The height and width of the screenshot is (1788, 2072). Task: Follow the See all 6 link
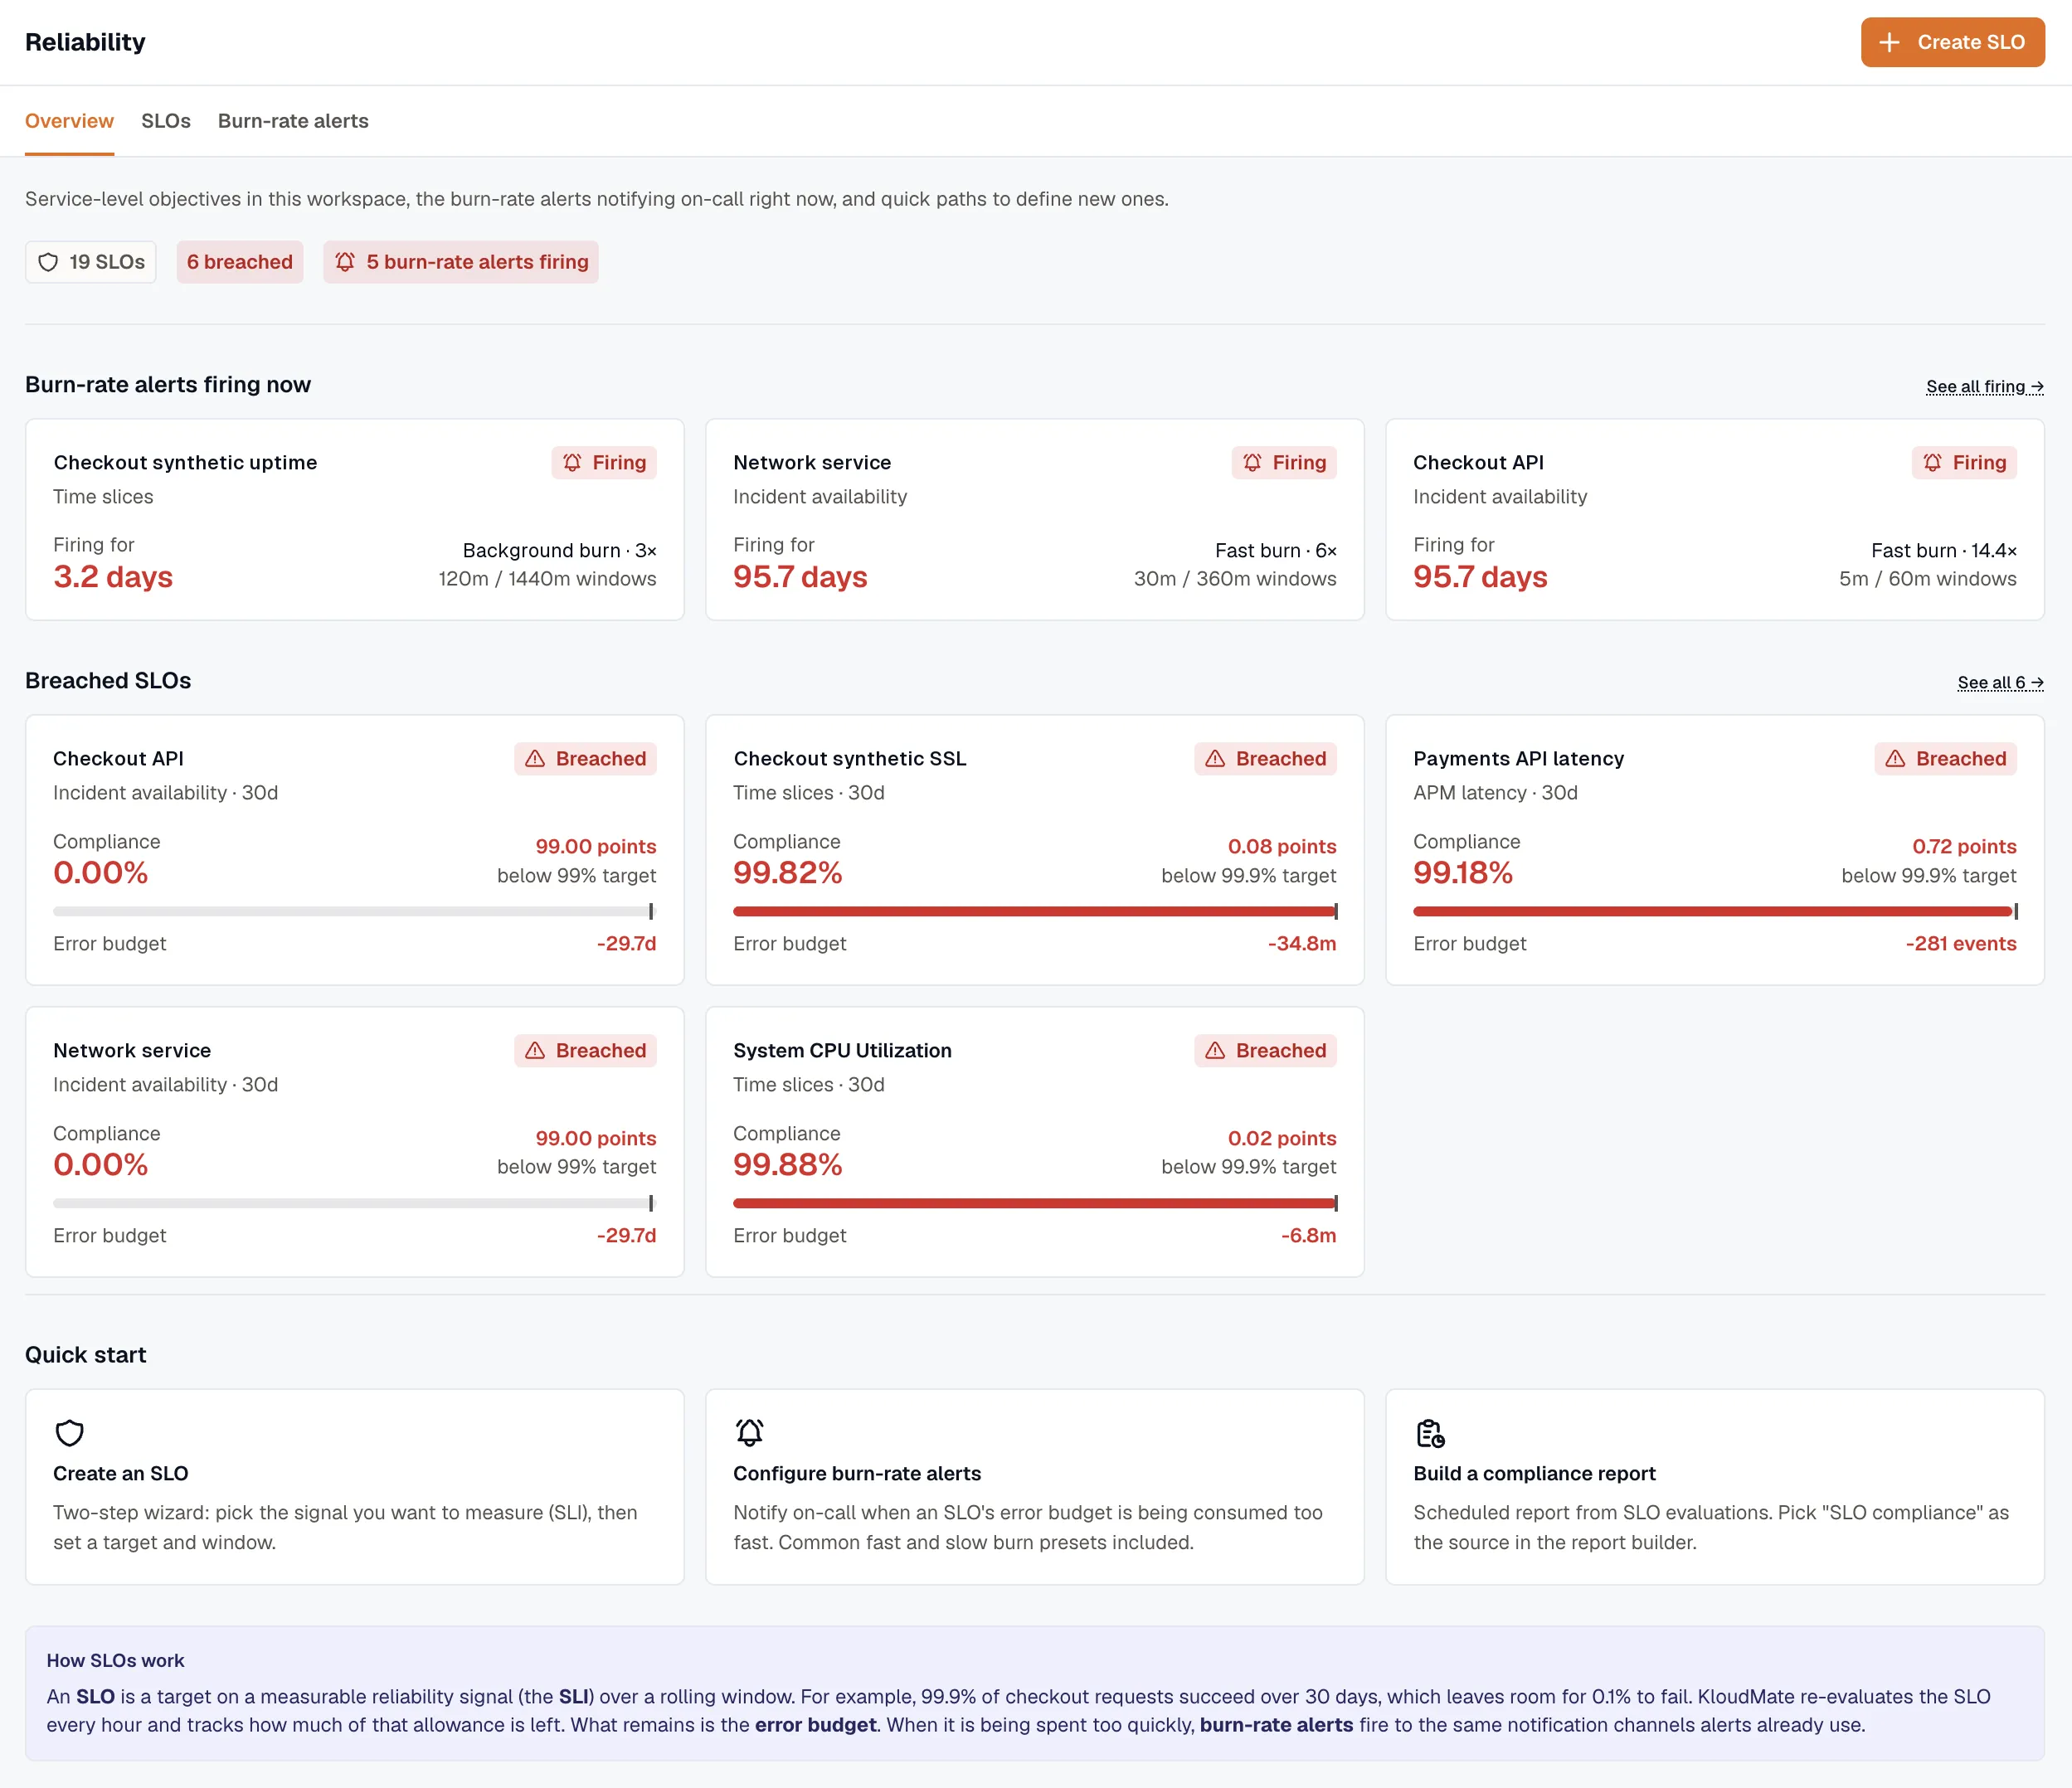2000,682
